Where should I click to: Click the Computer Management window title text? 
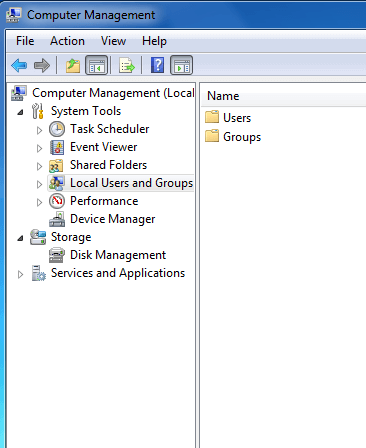(91, 15)
